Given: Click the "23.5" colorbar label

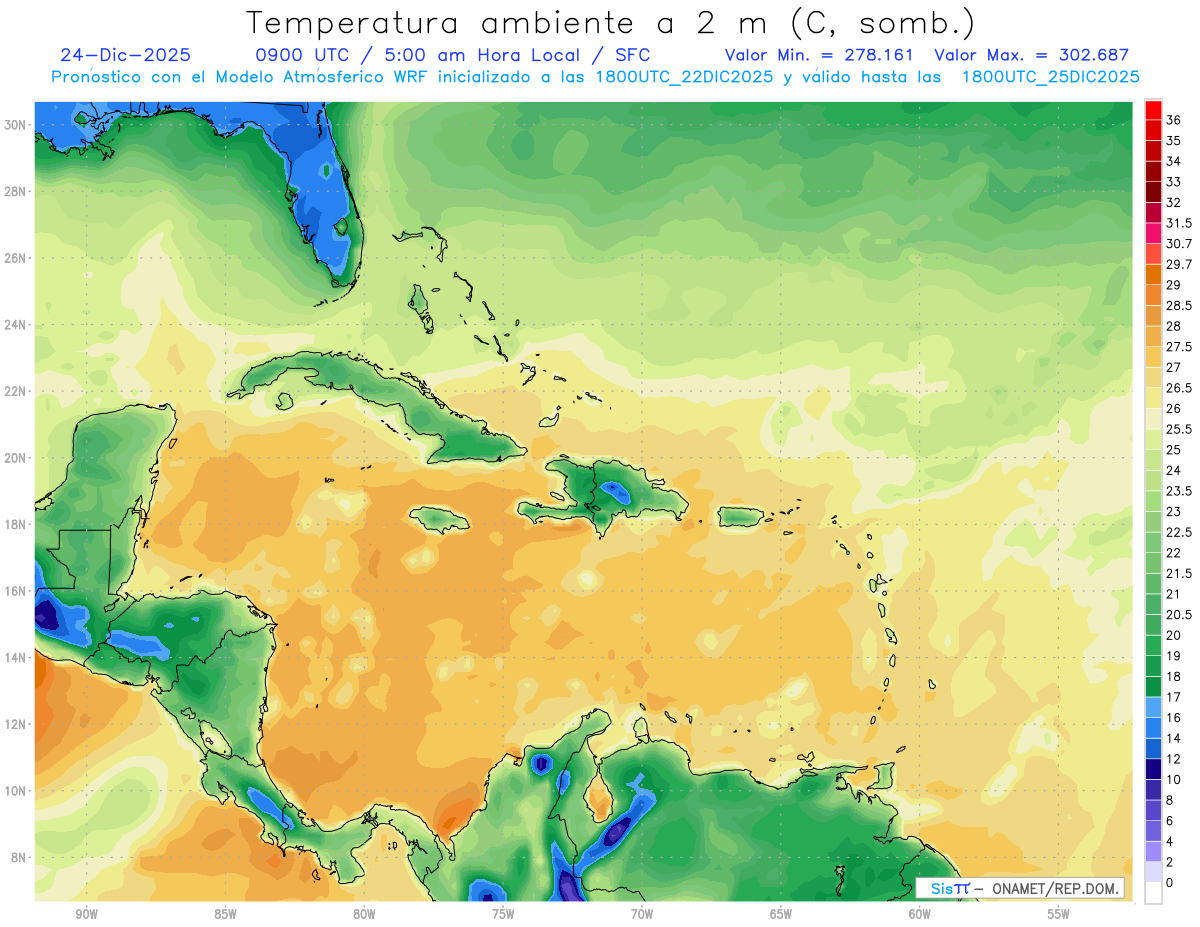Looking at the screenshot, I should click(x=1179, y=491).
